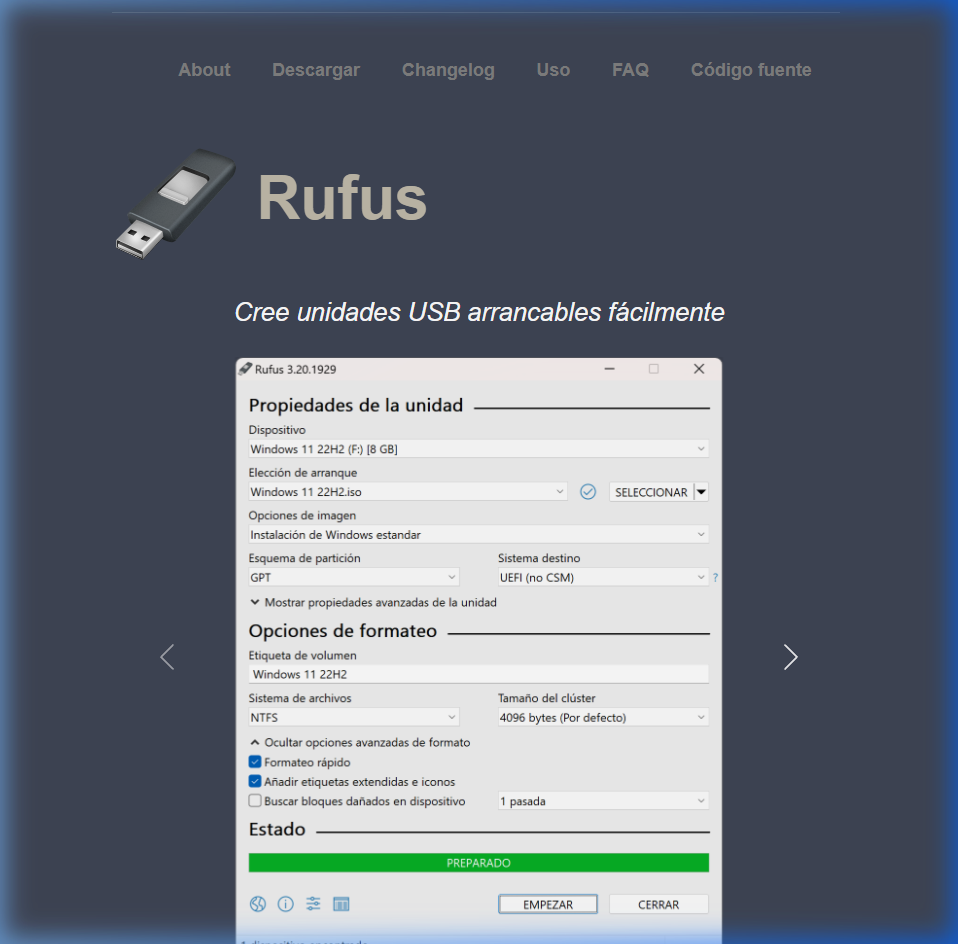958x944 pixels.
Task: Toggle Añadir etiquetas extendidas e iconos
Action: tap(255, 781)
